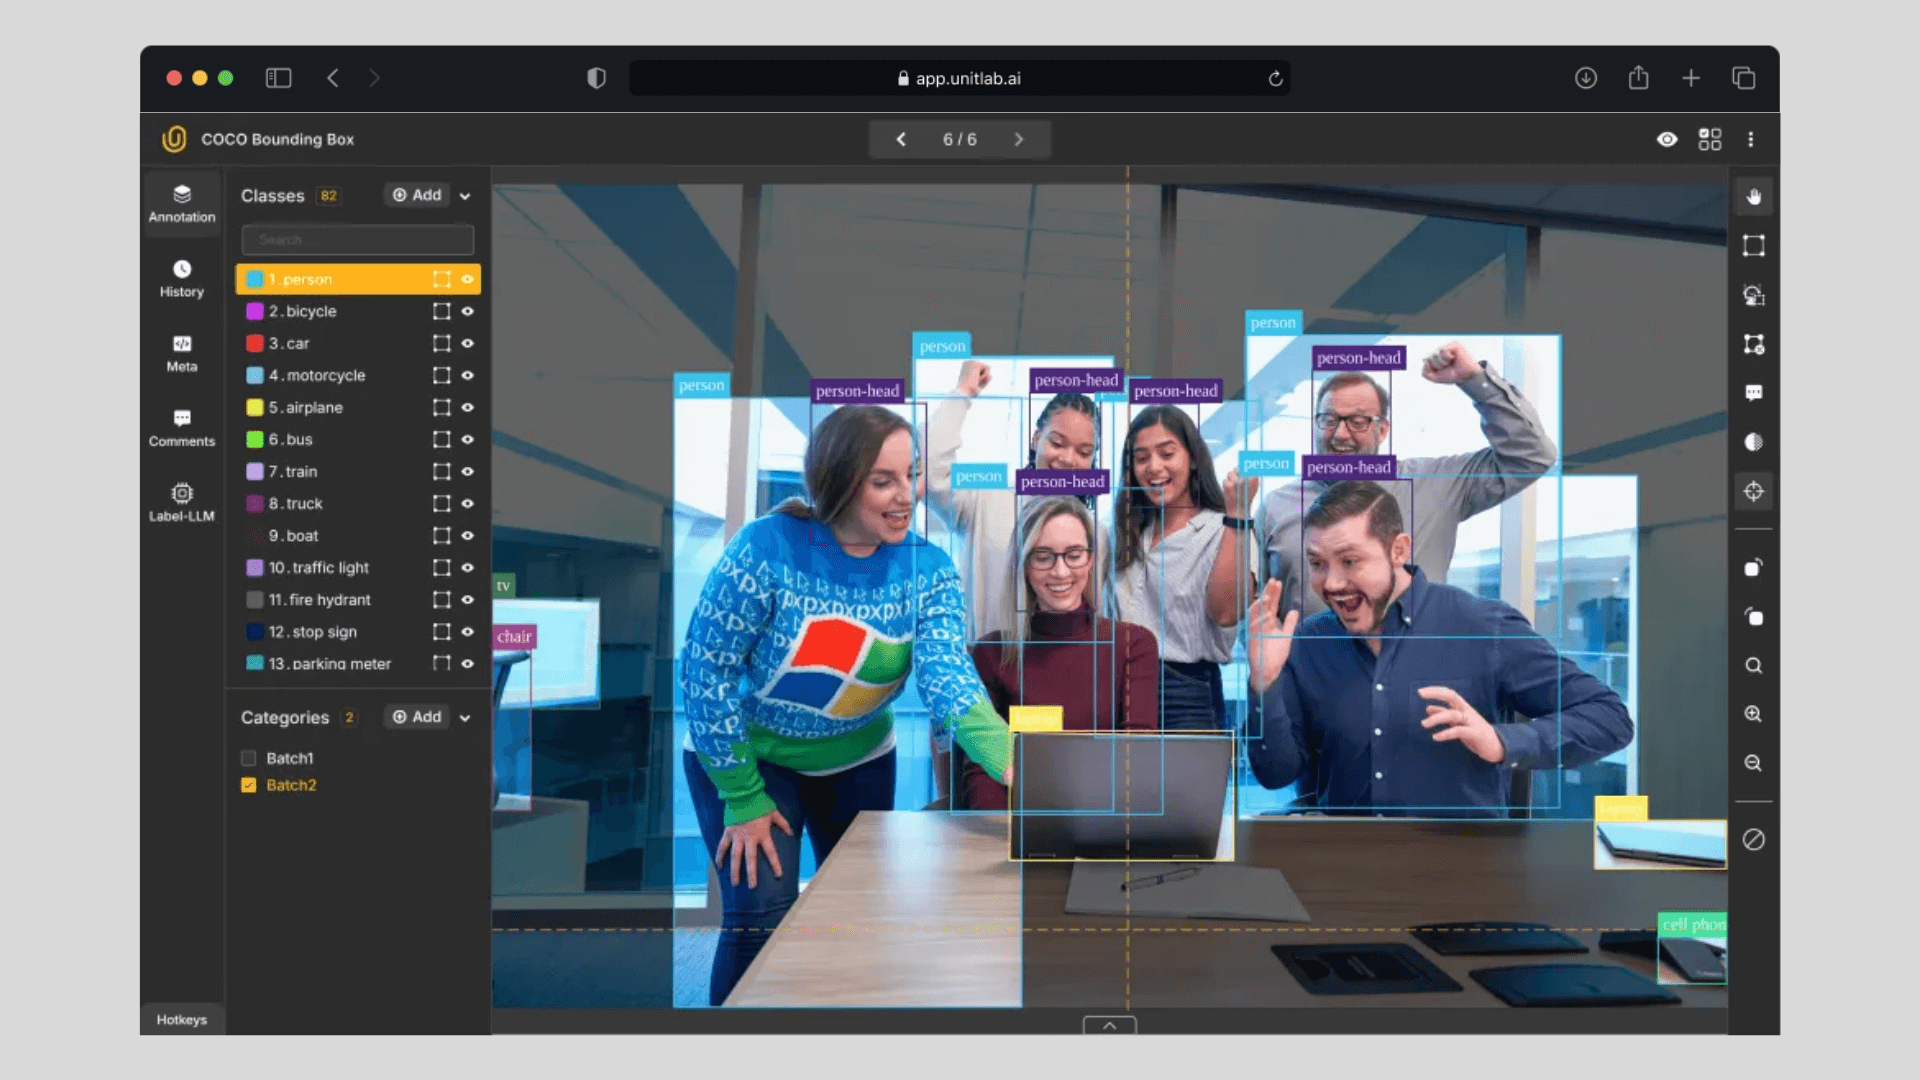This screenshot has width=1920, height=1080.
Task: Check the Batch1 category checkbox
Action: [249, 758]
